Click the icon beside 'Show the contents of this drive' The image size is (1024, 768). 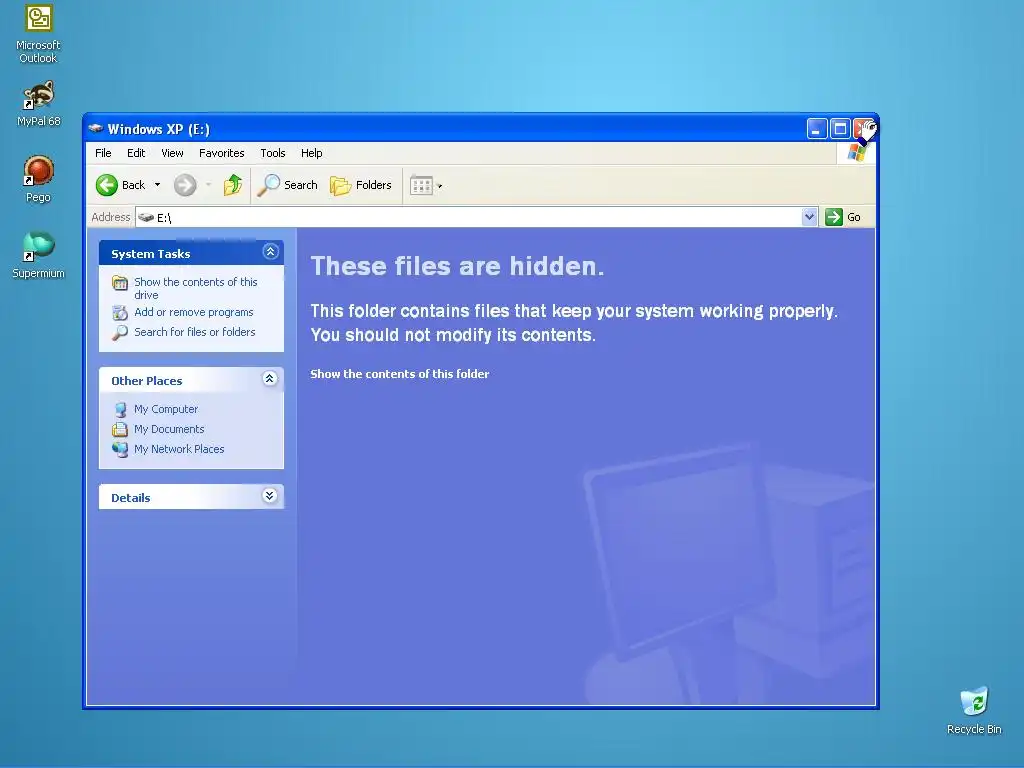(x=120, y=283)
